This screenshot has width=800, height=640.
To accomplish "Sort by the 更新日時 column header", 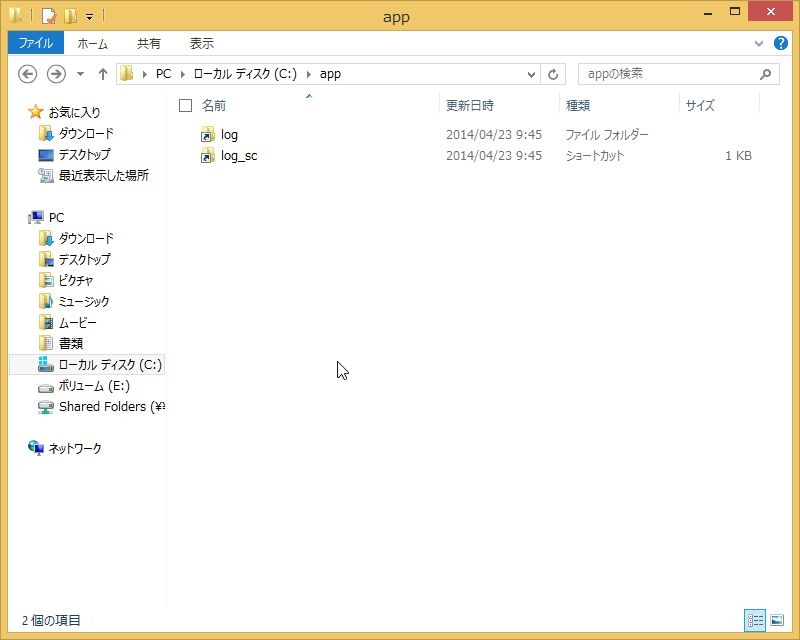I will [x=470, y=105].
